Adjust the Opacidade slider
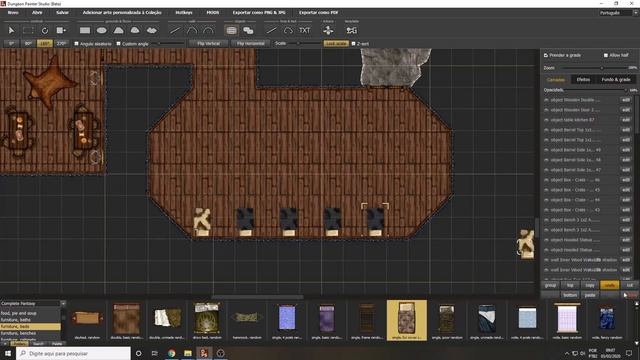Image resolution: width=640 pixels, height=360 pixels. tap(597, 90)
